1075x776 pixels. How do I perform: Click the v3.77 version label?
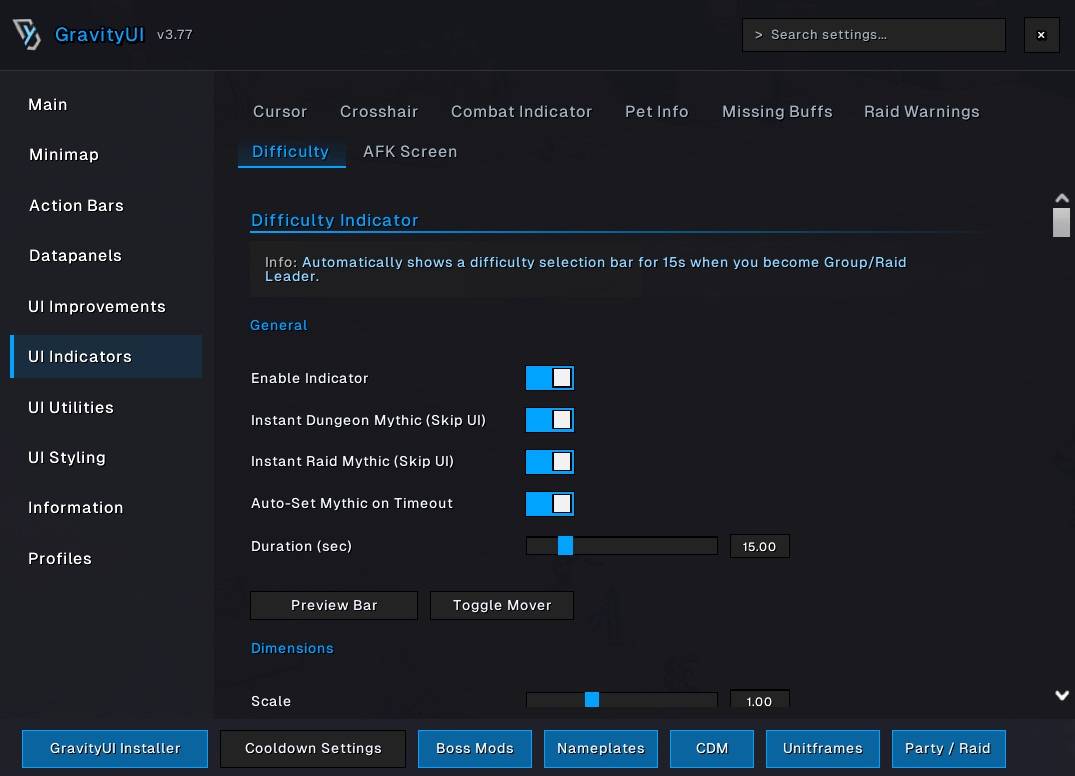175,34
